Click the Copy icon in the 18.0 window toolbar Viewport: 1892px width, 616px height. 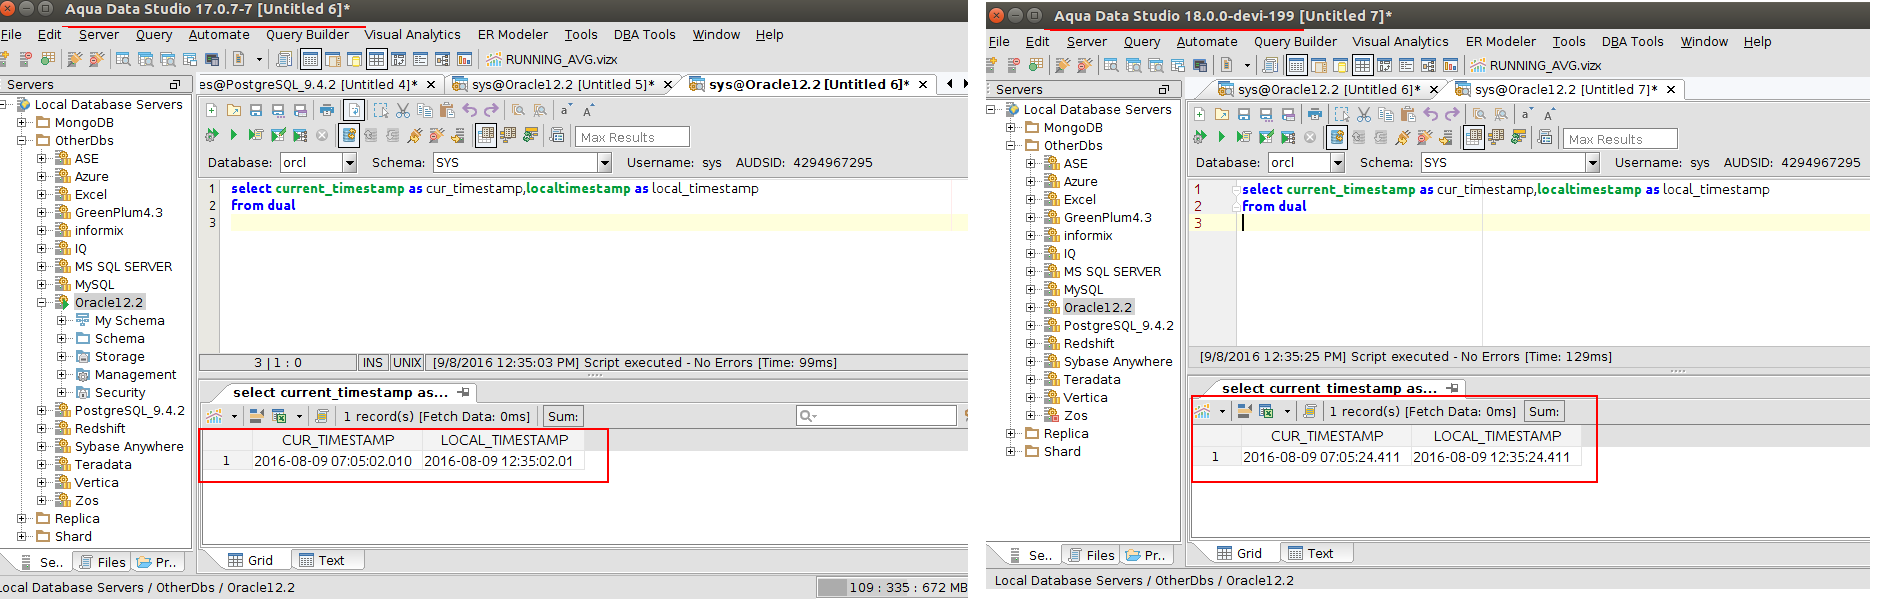1385,114
